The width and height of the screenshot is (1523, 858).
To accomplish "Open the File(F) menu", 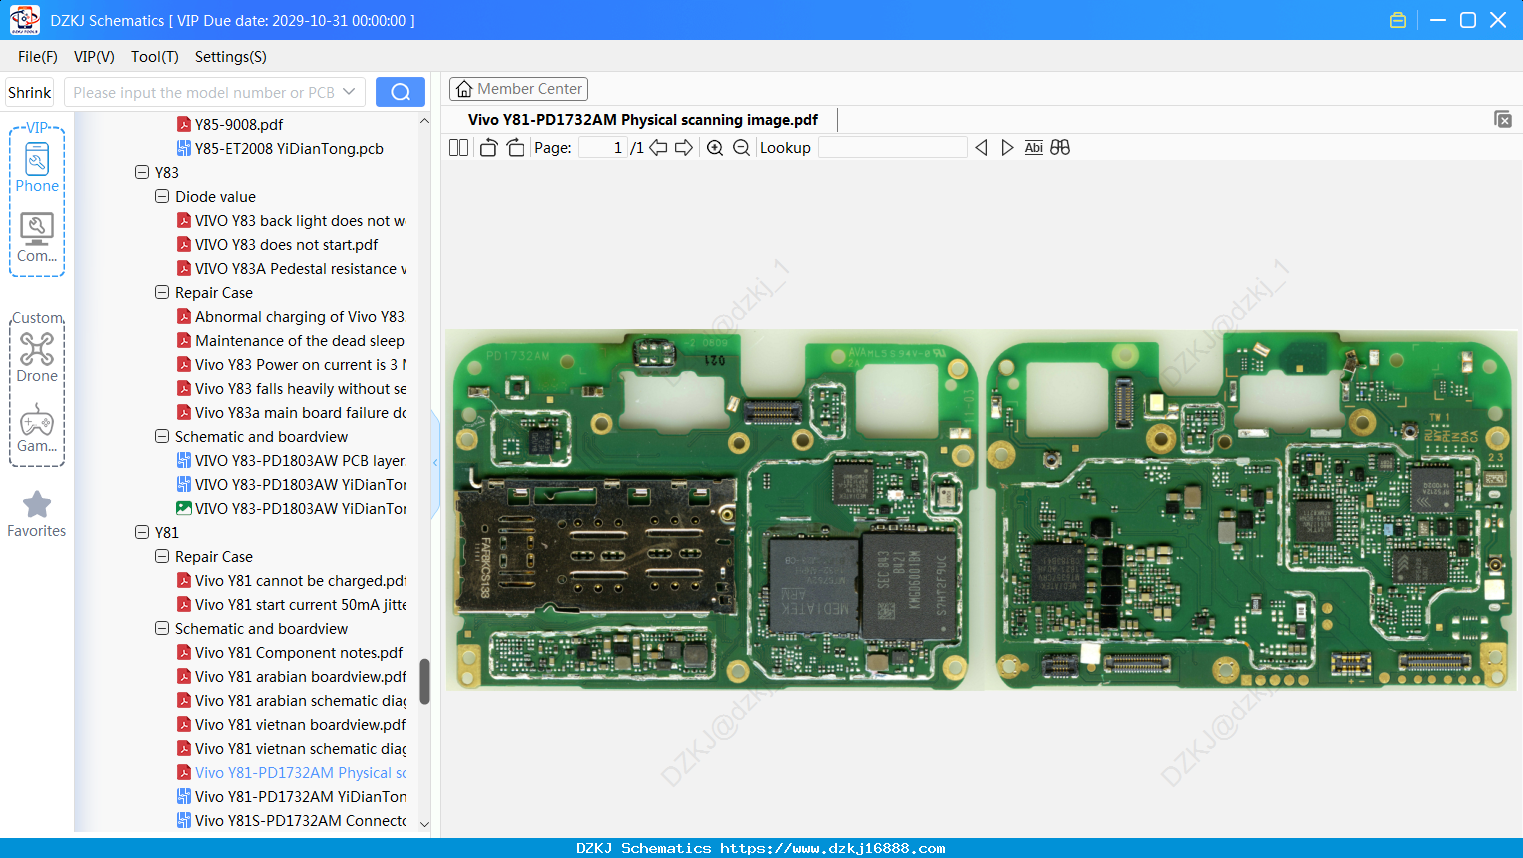I will point(38,57).
